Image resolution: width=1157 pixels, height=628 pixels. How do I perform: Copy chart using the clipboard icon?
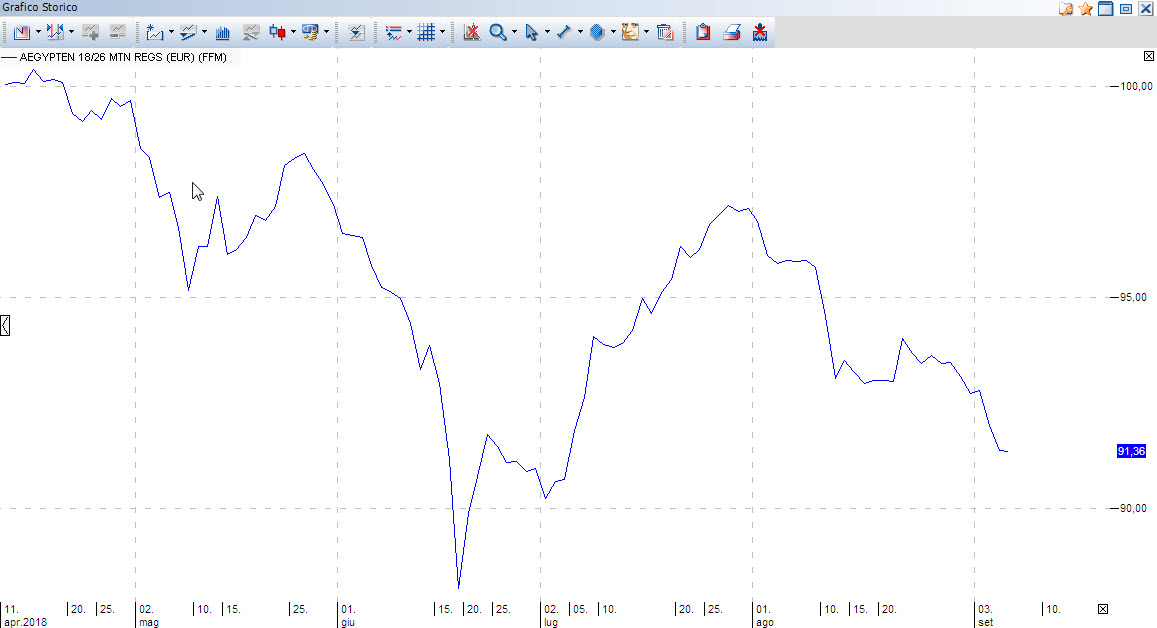[703, 32]
